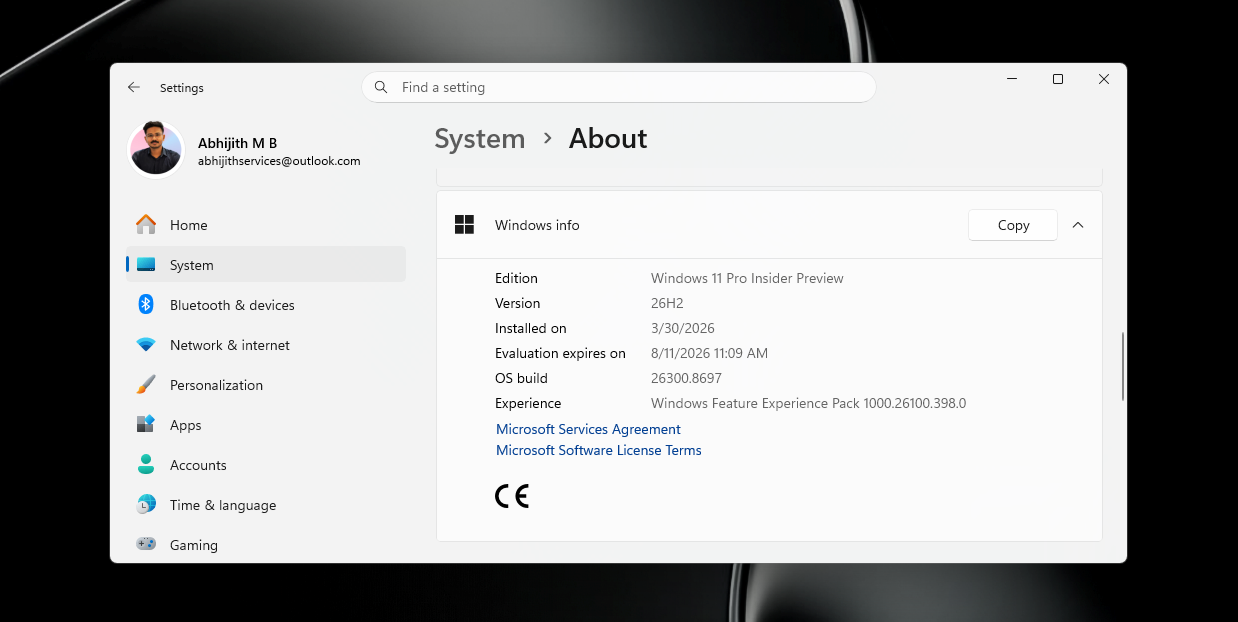Open Microsoft Services Agreement link
This screenshot has height=622, width=1238.
[x=588, y=429]
